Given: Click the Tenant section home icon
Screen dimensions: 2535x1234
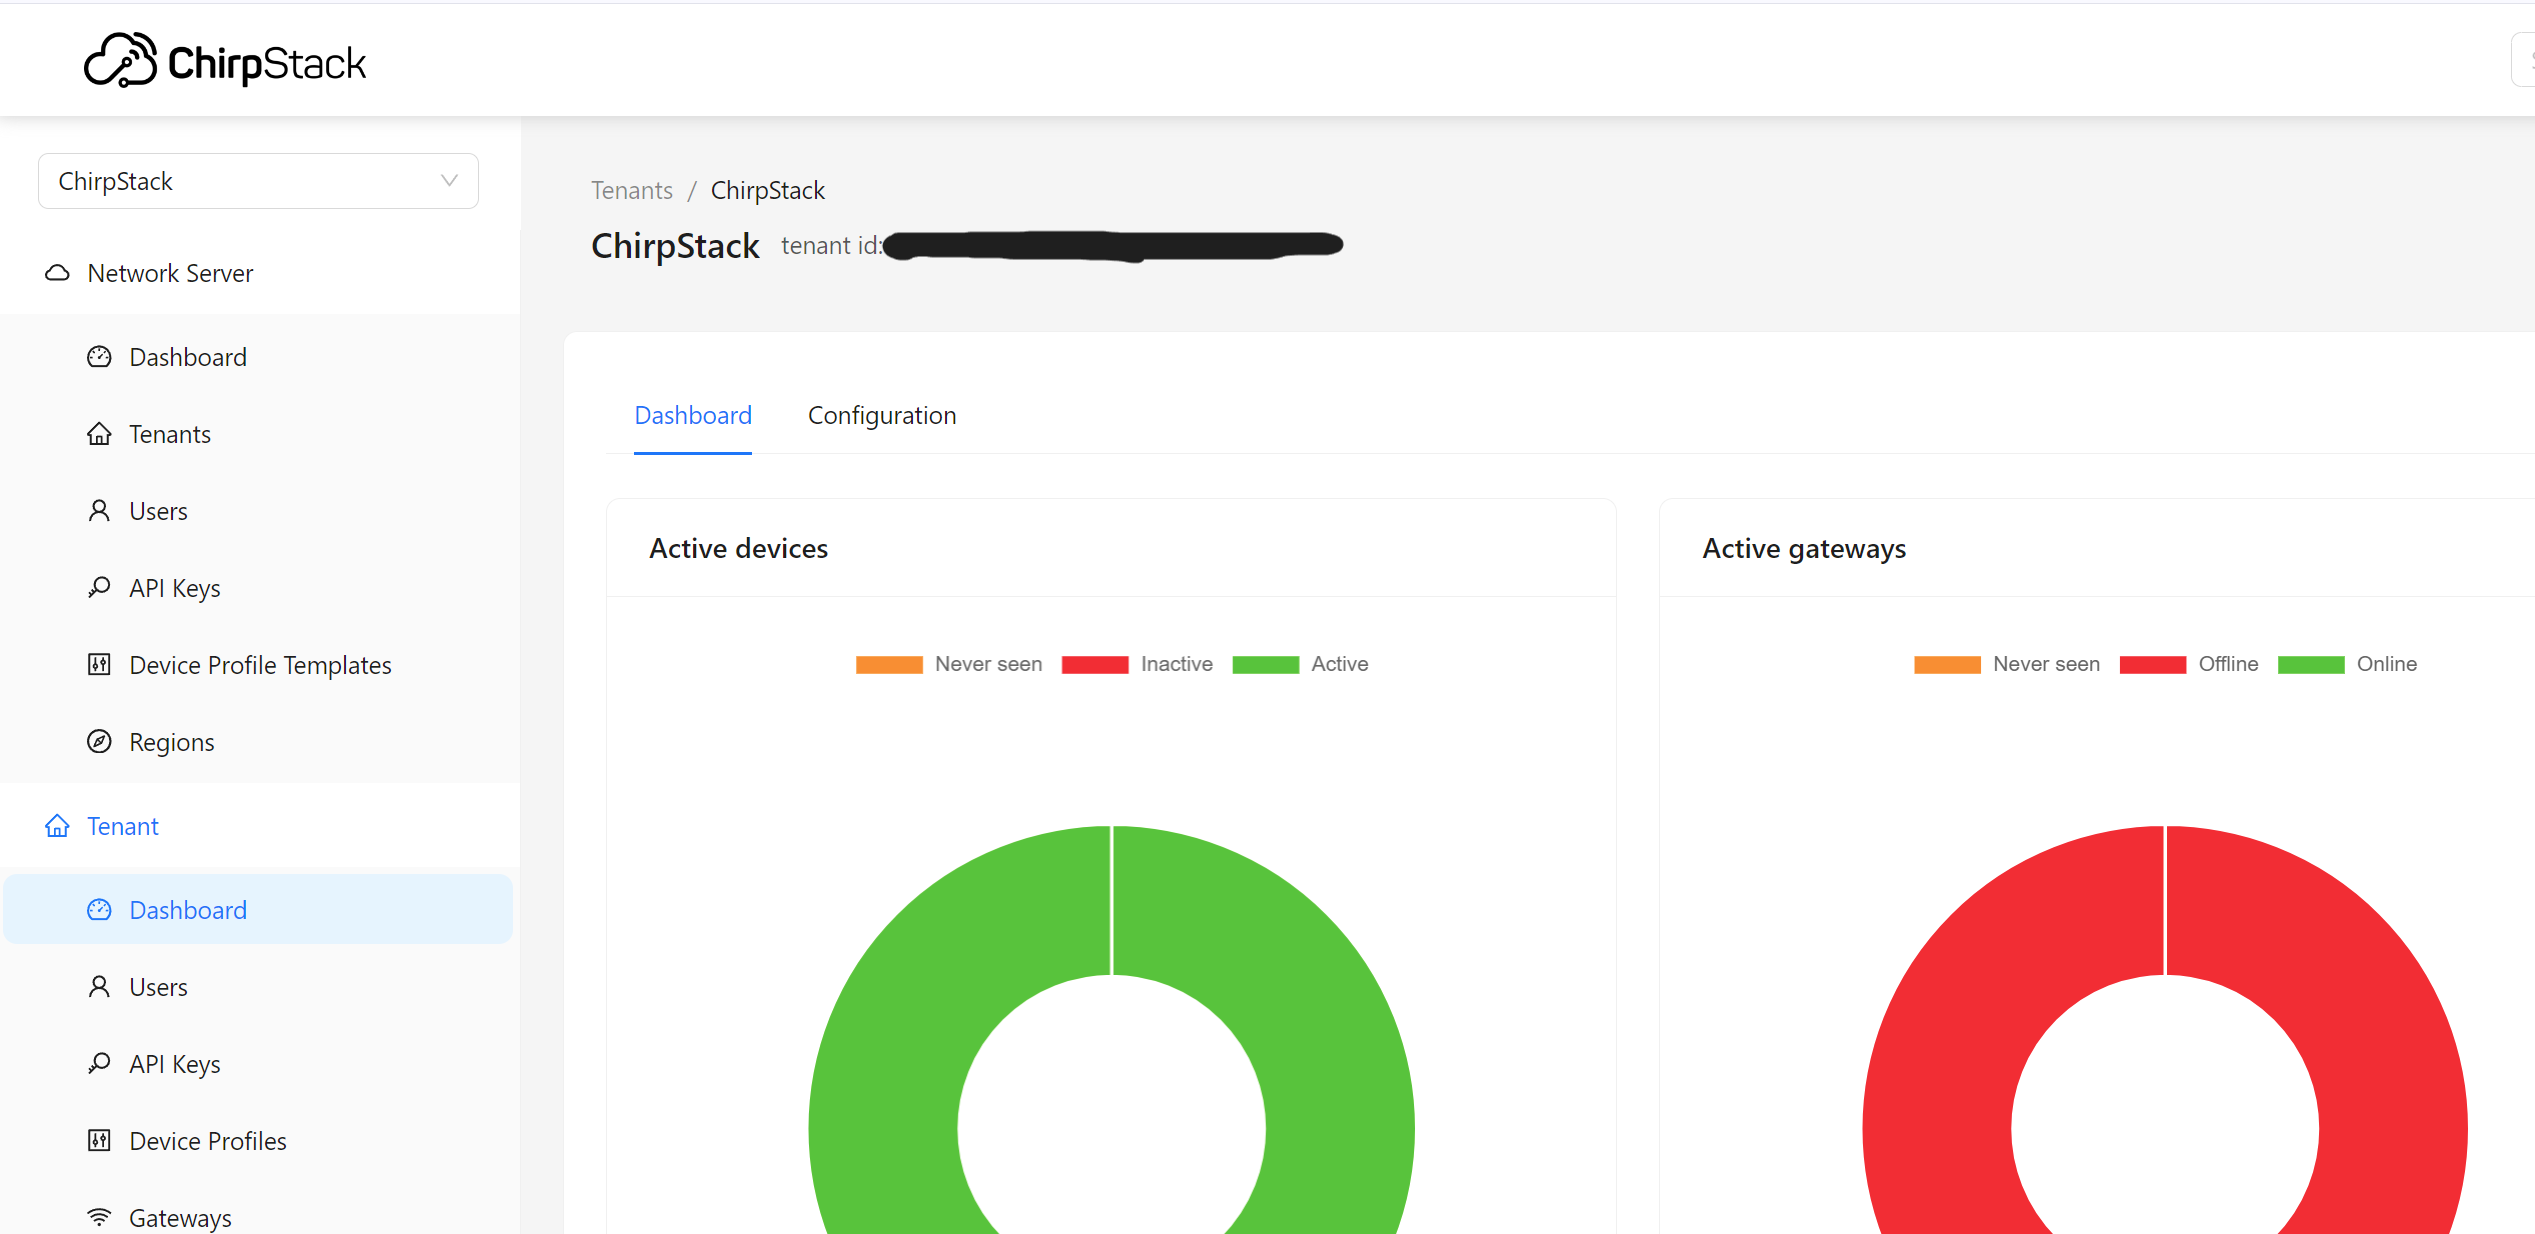Looking at the screenshot, I should (x=58, y=826).
